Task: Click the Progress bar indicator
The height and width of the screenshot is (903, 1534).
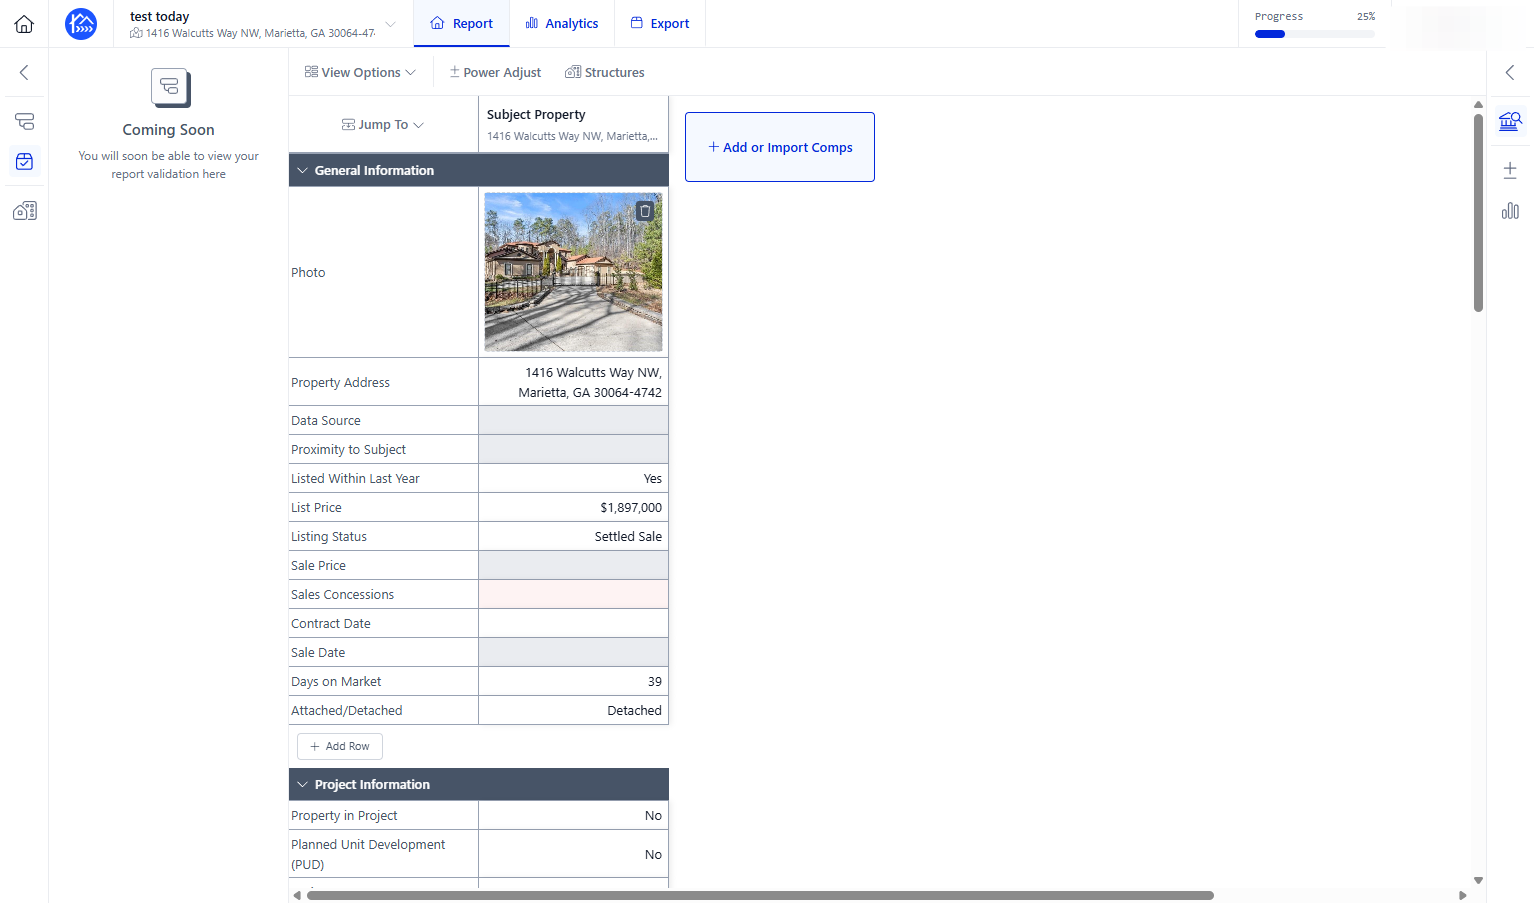Action: (1314, 34)
